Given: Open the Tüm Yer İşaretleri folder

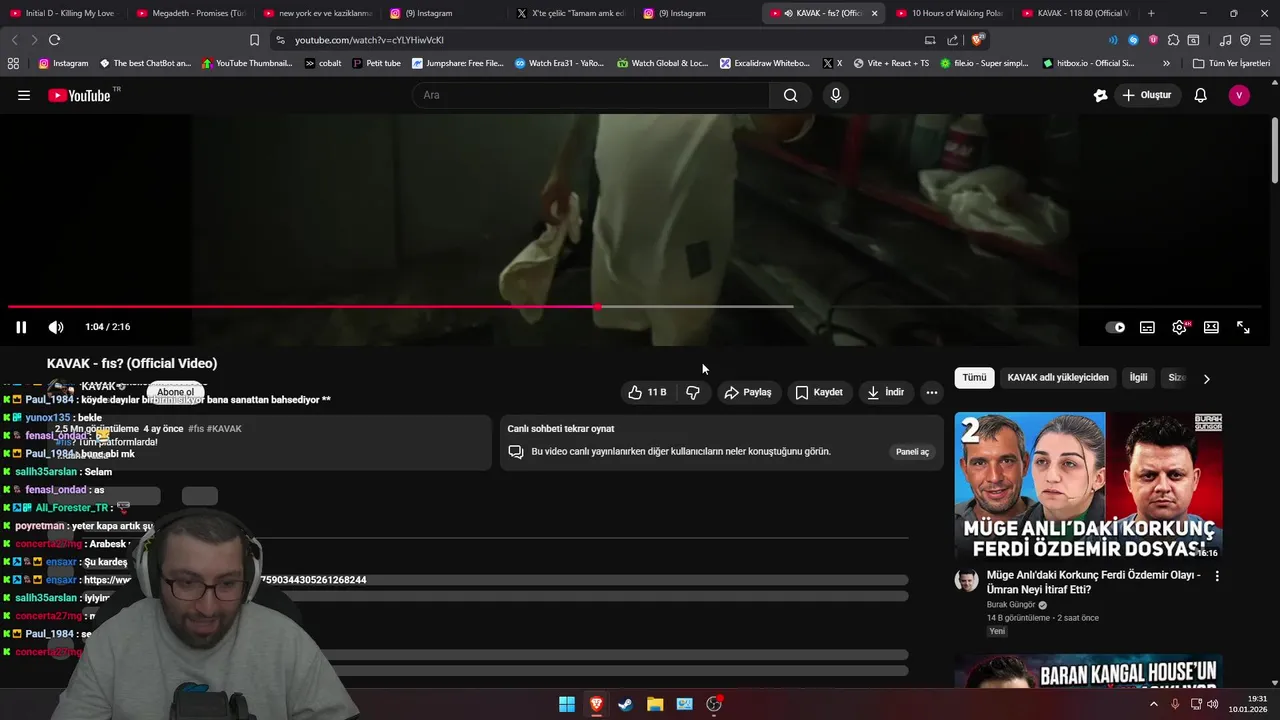Looking at the screenshot, I should 1231,63.
